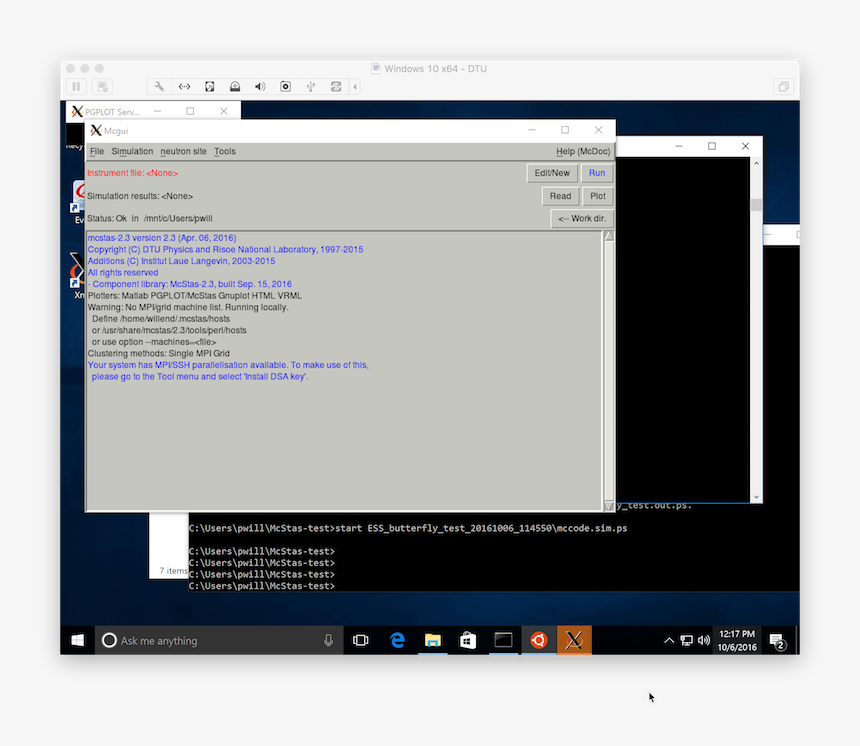Open the Tools menu in Mcgui

225,152
